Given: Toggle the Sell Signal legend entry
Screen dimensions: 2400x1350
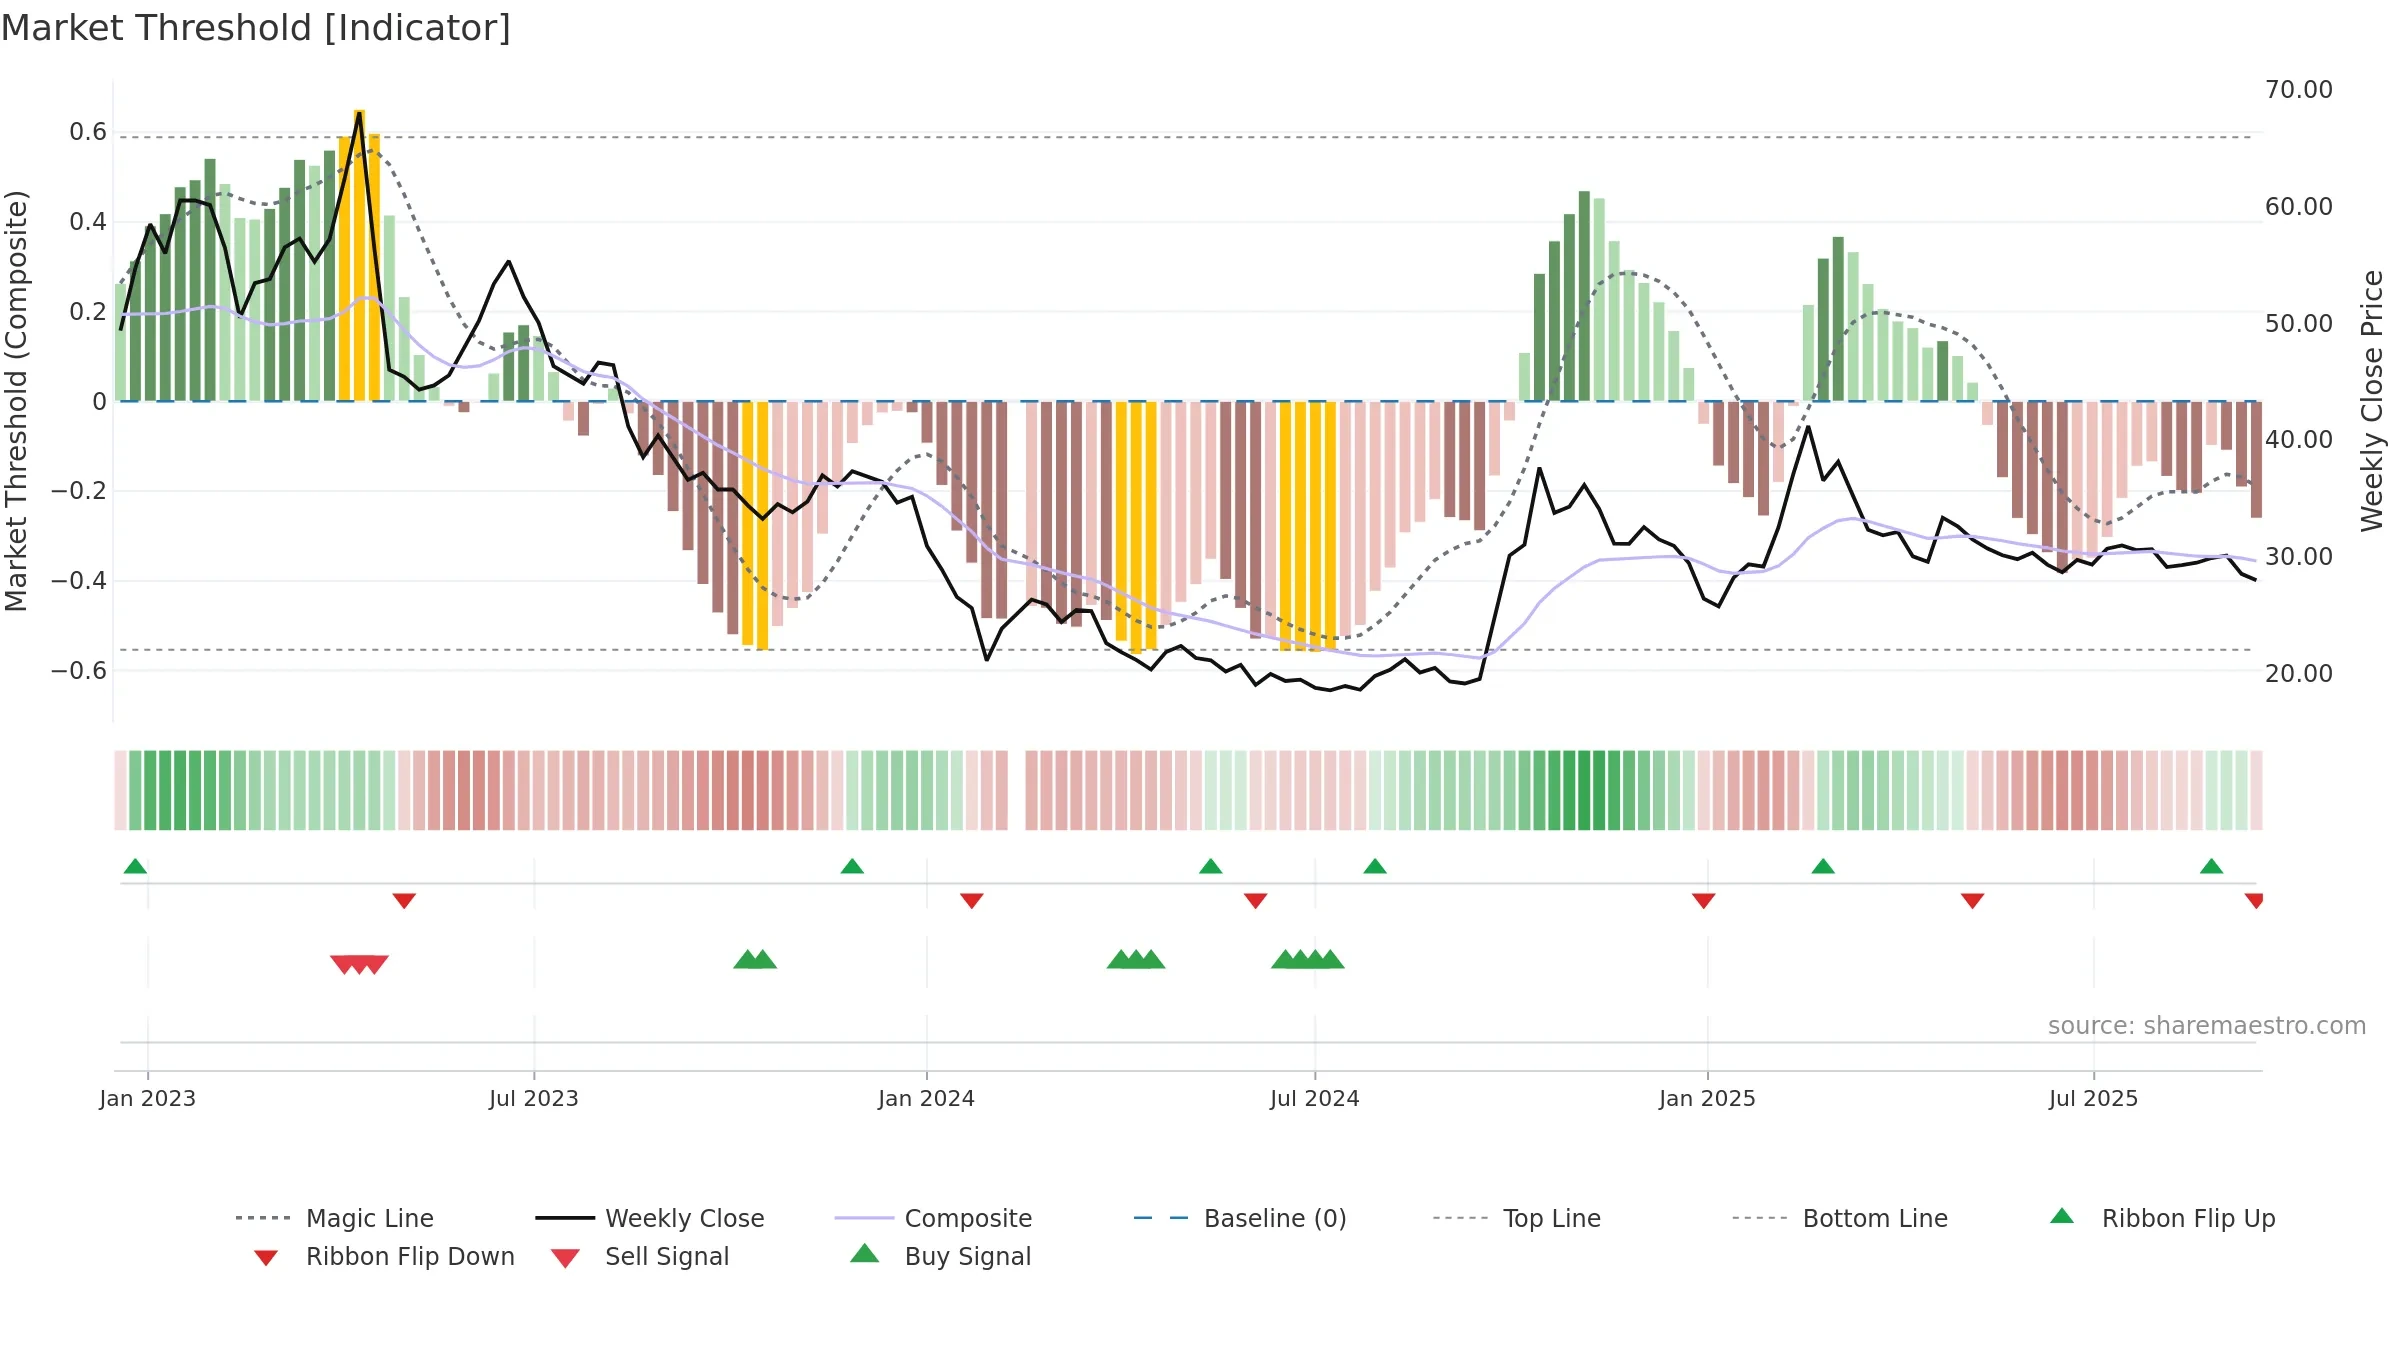Looking at the screenshot, I should click(640, 1256).
